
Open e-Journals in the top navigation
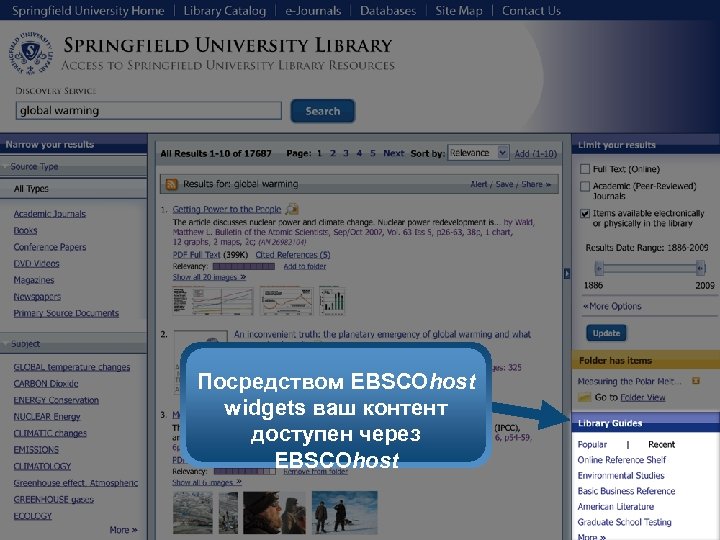[x=313, y=11]
